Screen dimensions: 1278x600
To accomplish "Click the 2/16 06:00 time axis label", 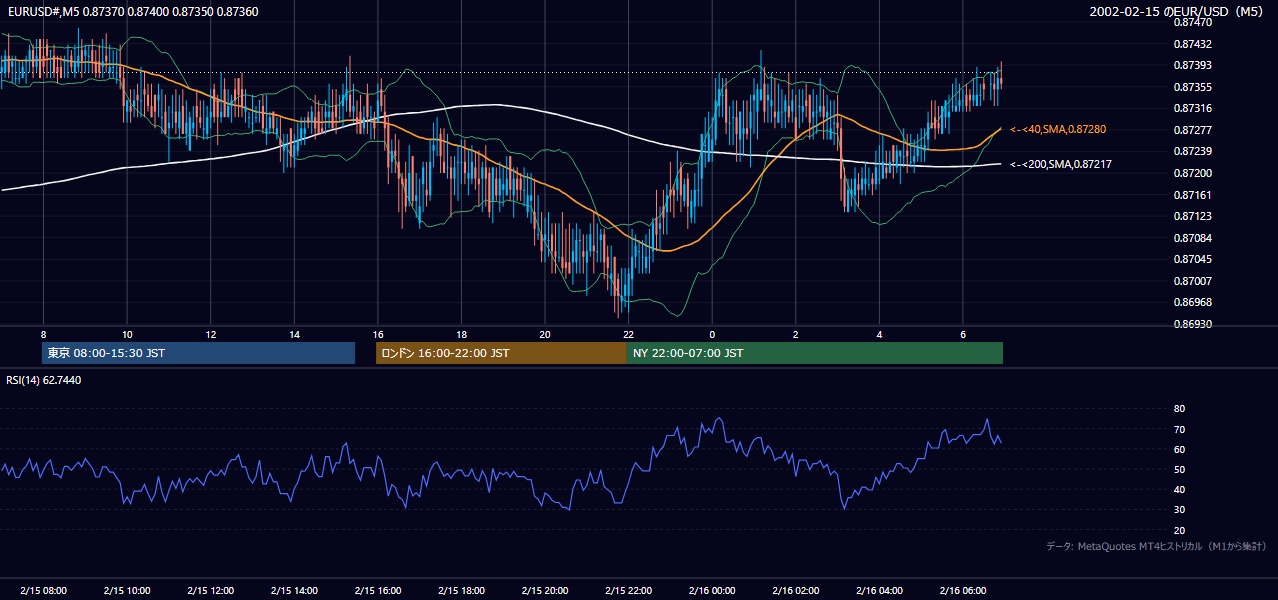I will (x=962, y=591).
